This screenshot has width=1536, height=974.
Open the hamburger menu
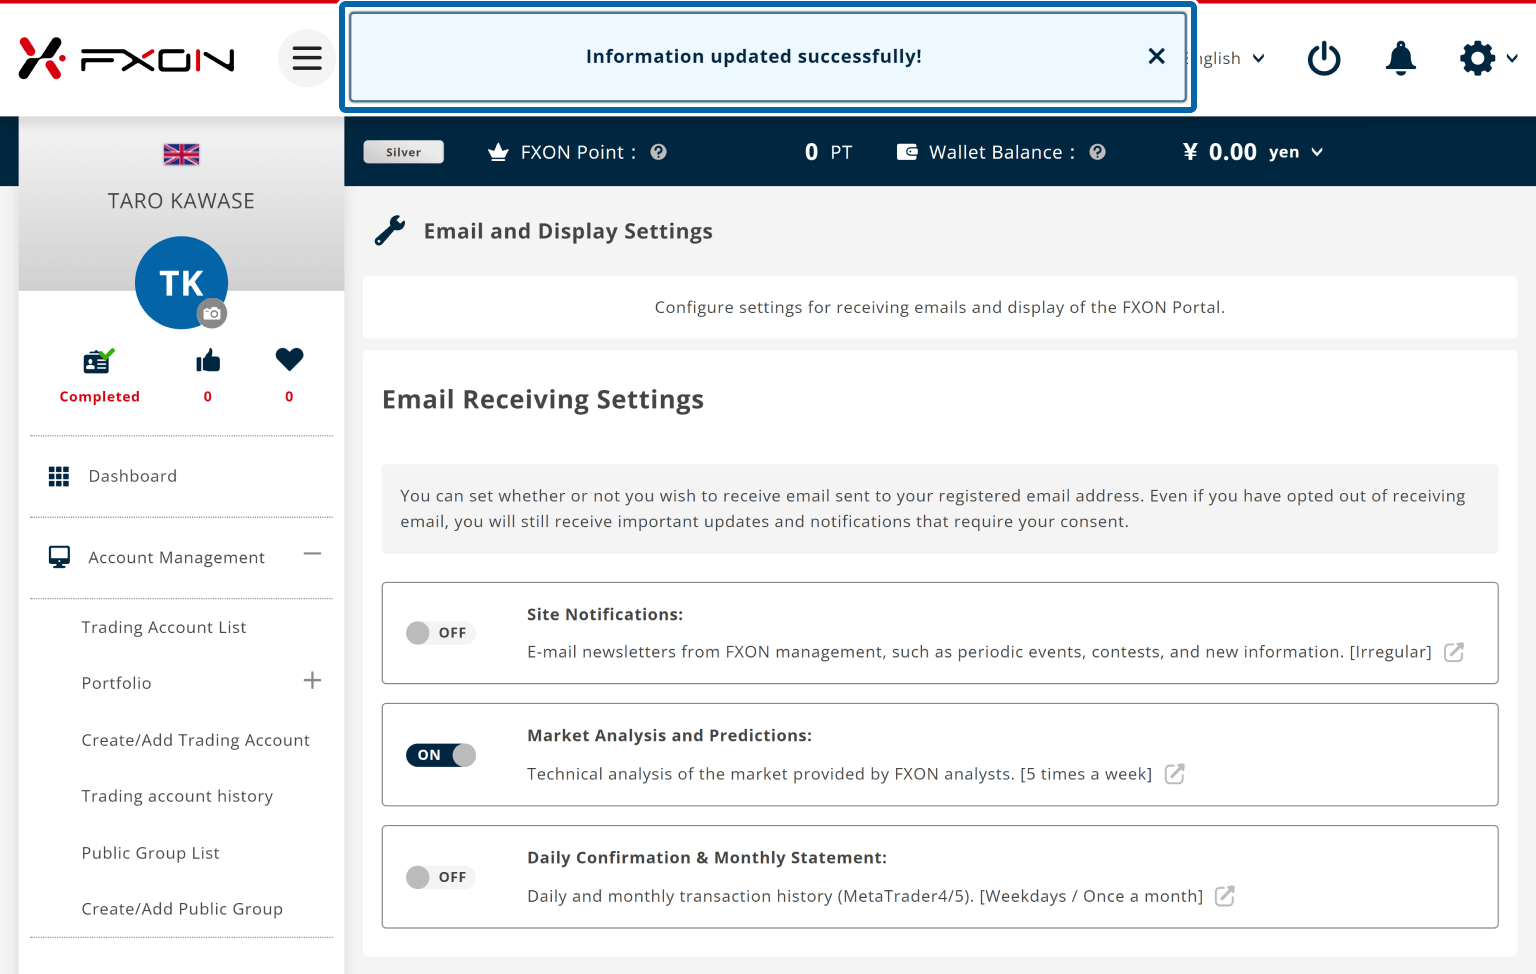pos(307,58)
